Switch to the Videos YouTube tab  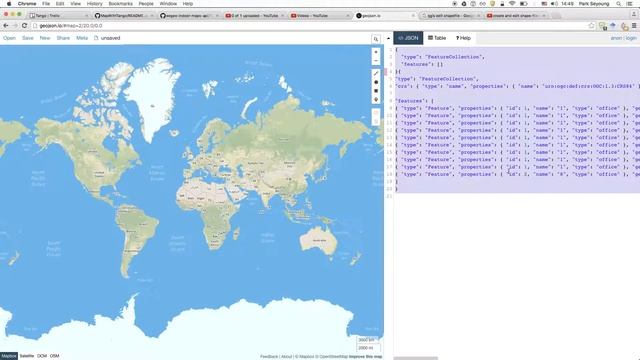pyautogui.click(x=320, y=16)
